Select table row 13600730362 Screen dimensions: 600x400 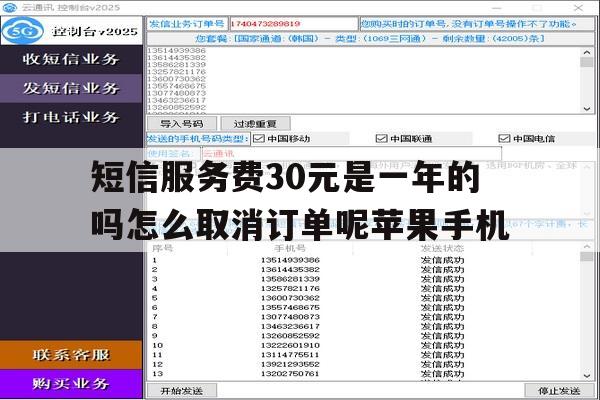pyautogui.click(x=364, y=298)
